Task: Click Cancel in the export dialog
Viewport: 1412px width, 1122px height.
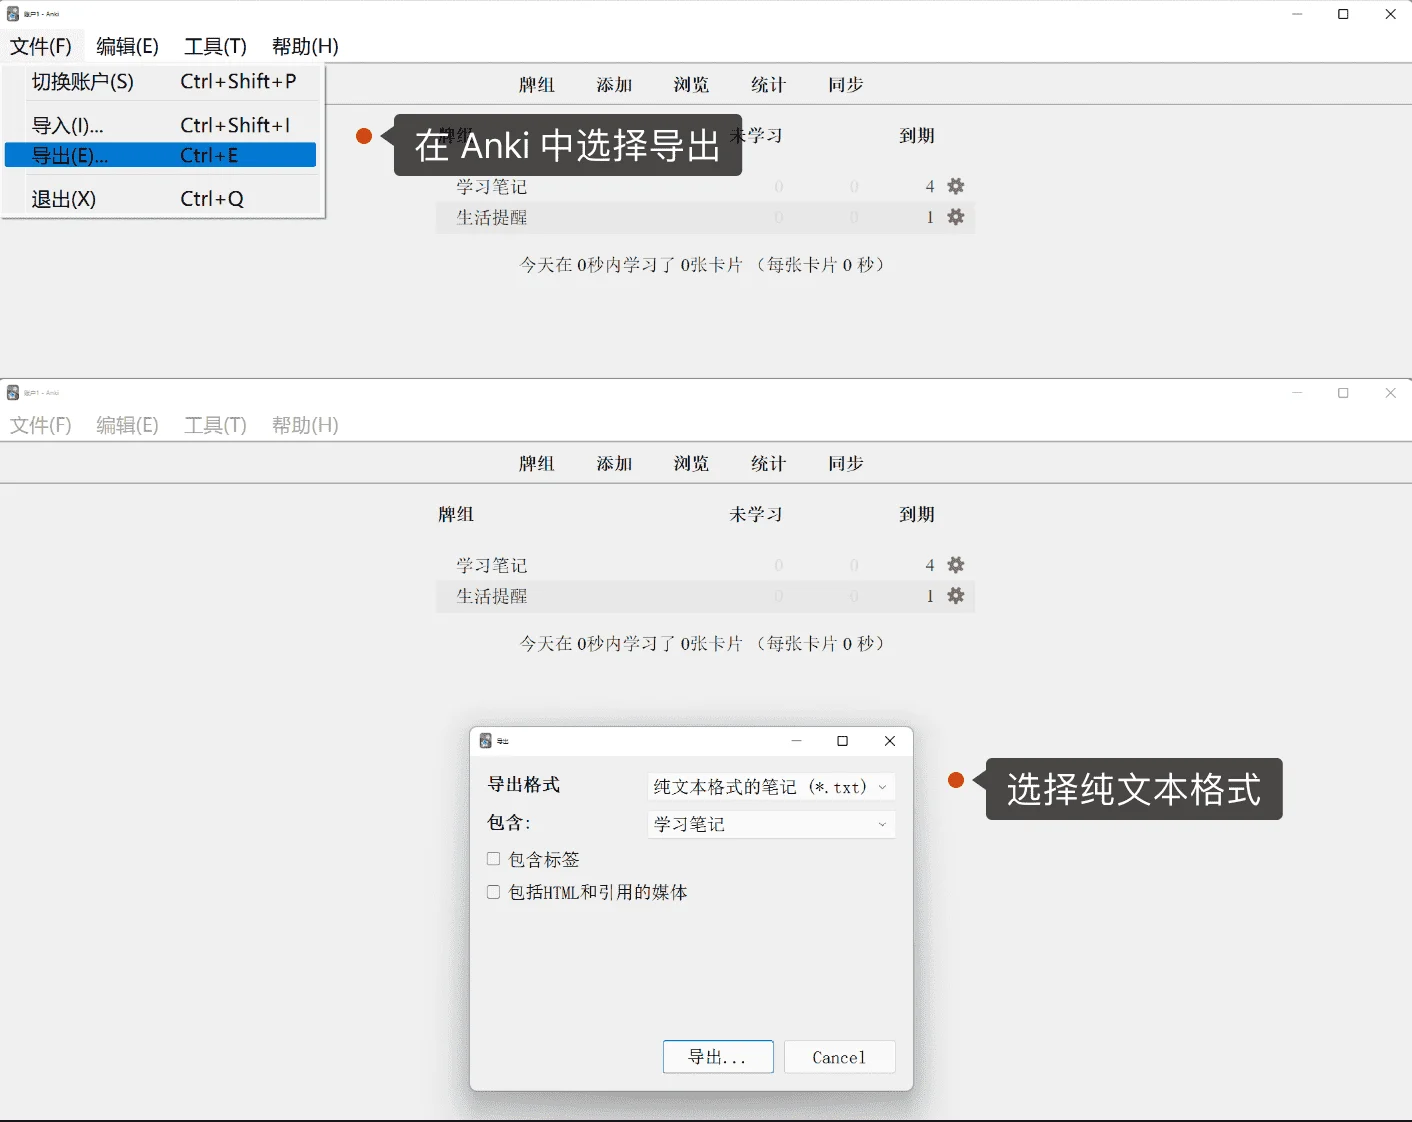Action: [x=839, y=1057]
